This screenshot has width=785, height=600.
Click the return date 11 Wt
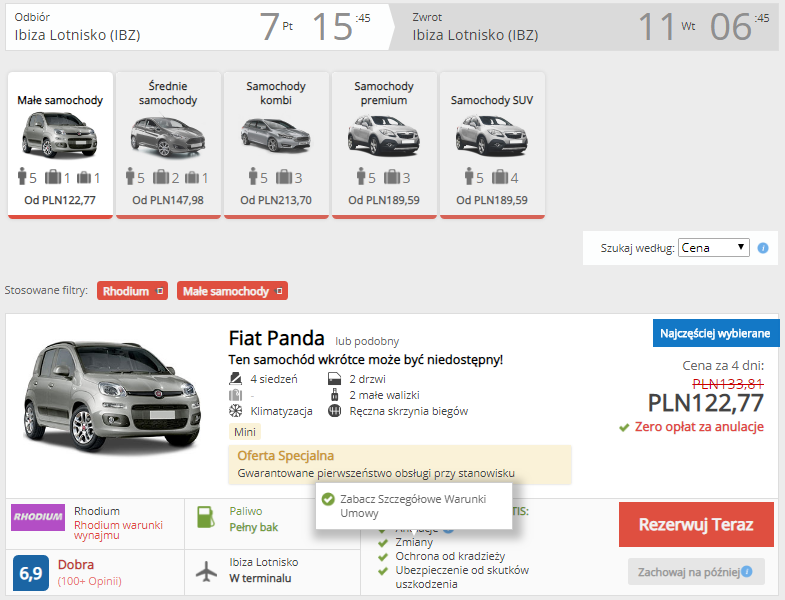[x=667, y=26]
